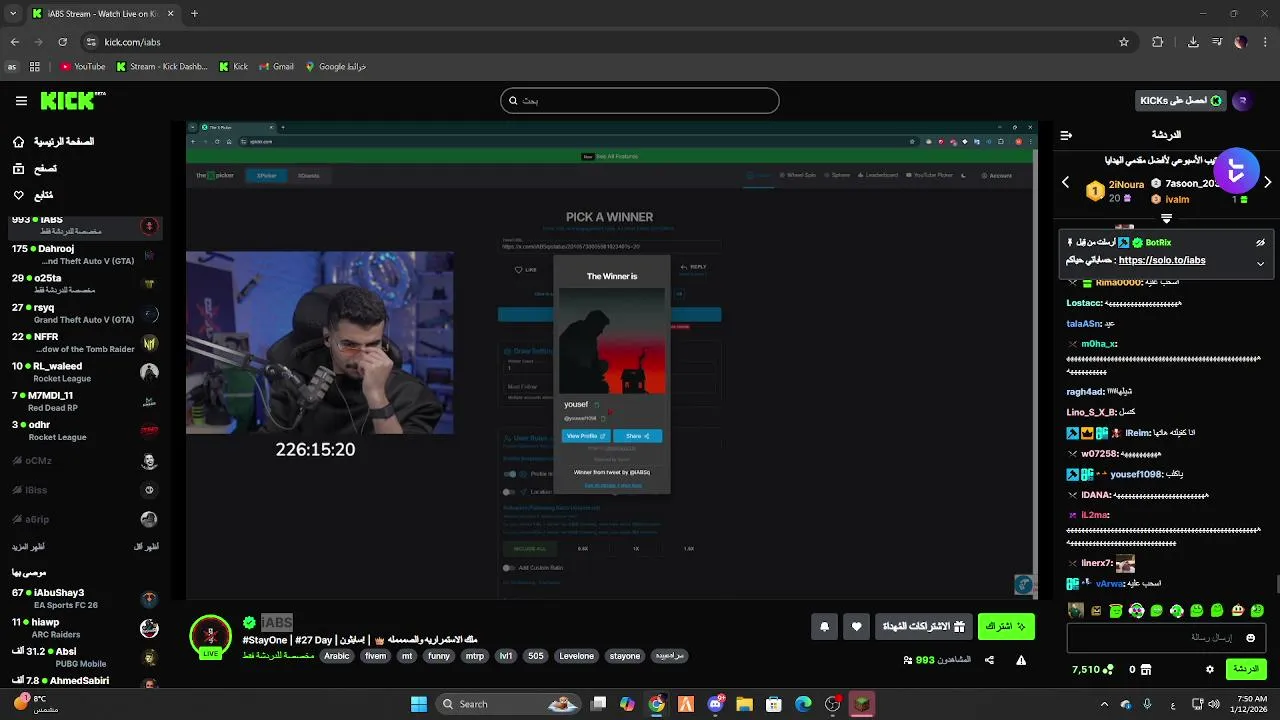Viewport: 1280px width, 720px height.
Task: Click the report warning triangle icon
Action: [1021, 660]
